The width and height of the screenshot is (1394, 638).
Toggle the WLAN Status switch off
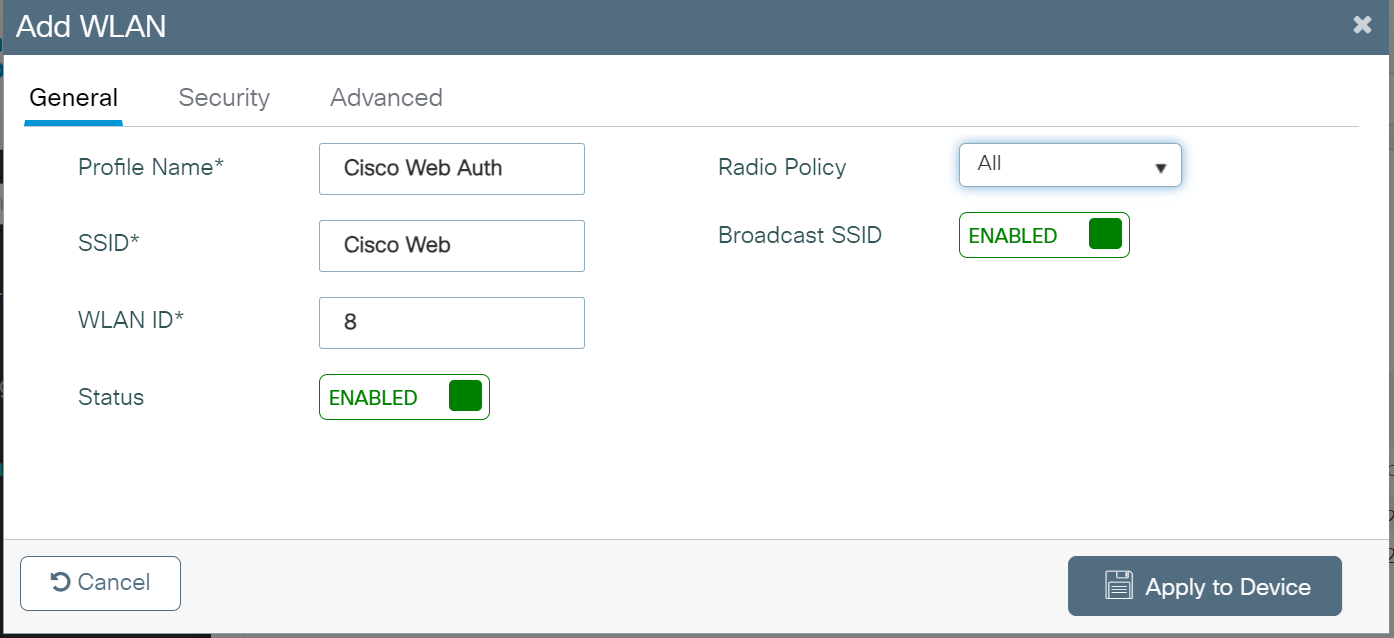(x=404, y=397)
